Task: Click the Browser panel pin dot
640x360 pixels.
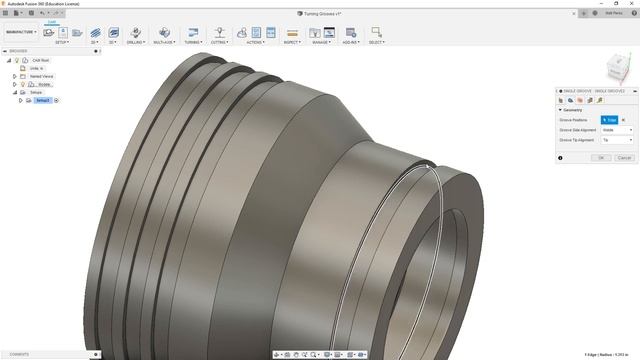Action: coord(96,51)
